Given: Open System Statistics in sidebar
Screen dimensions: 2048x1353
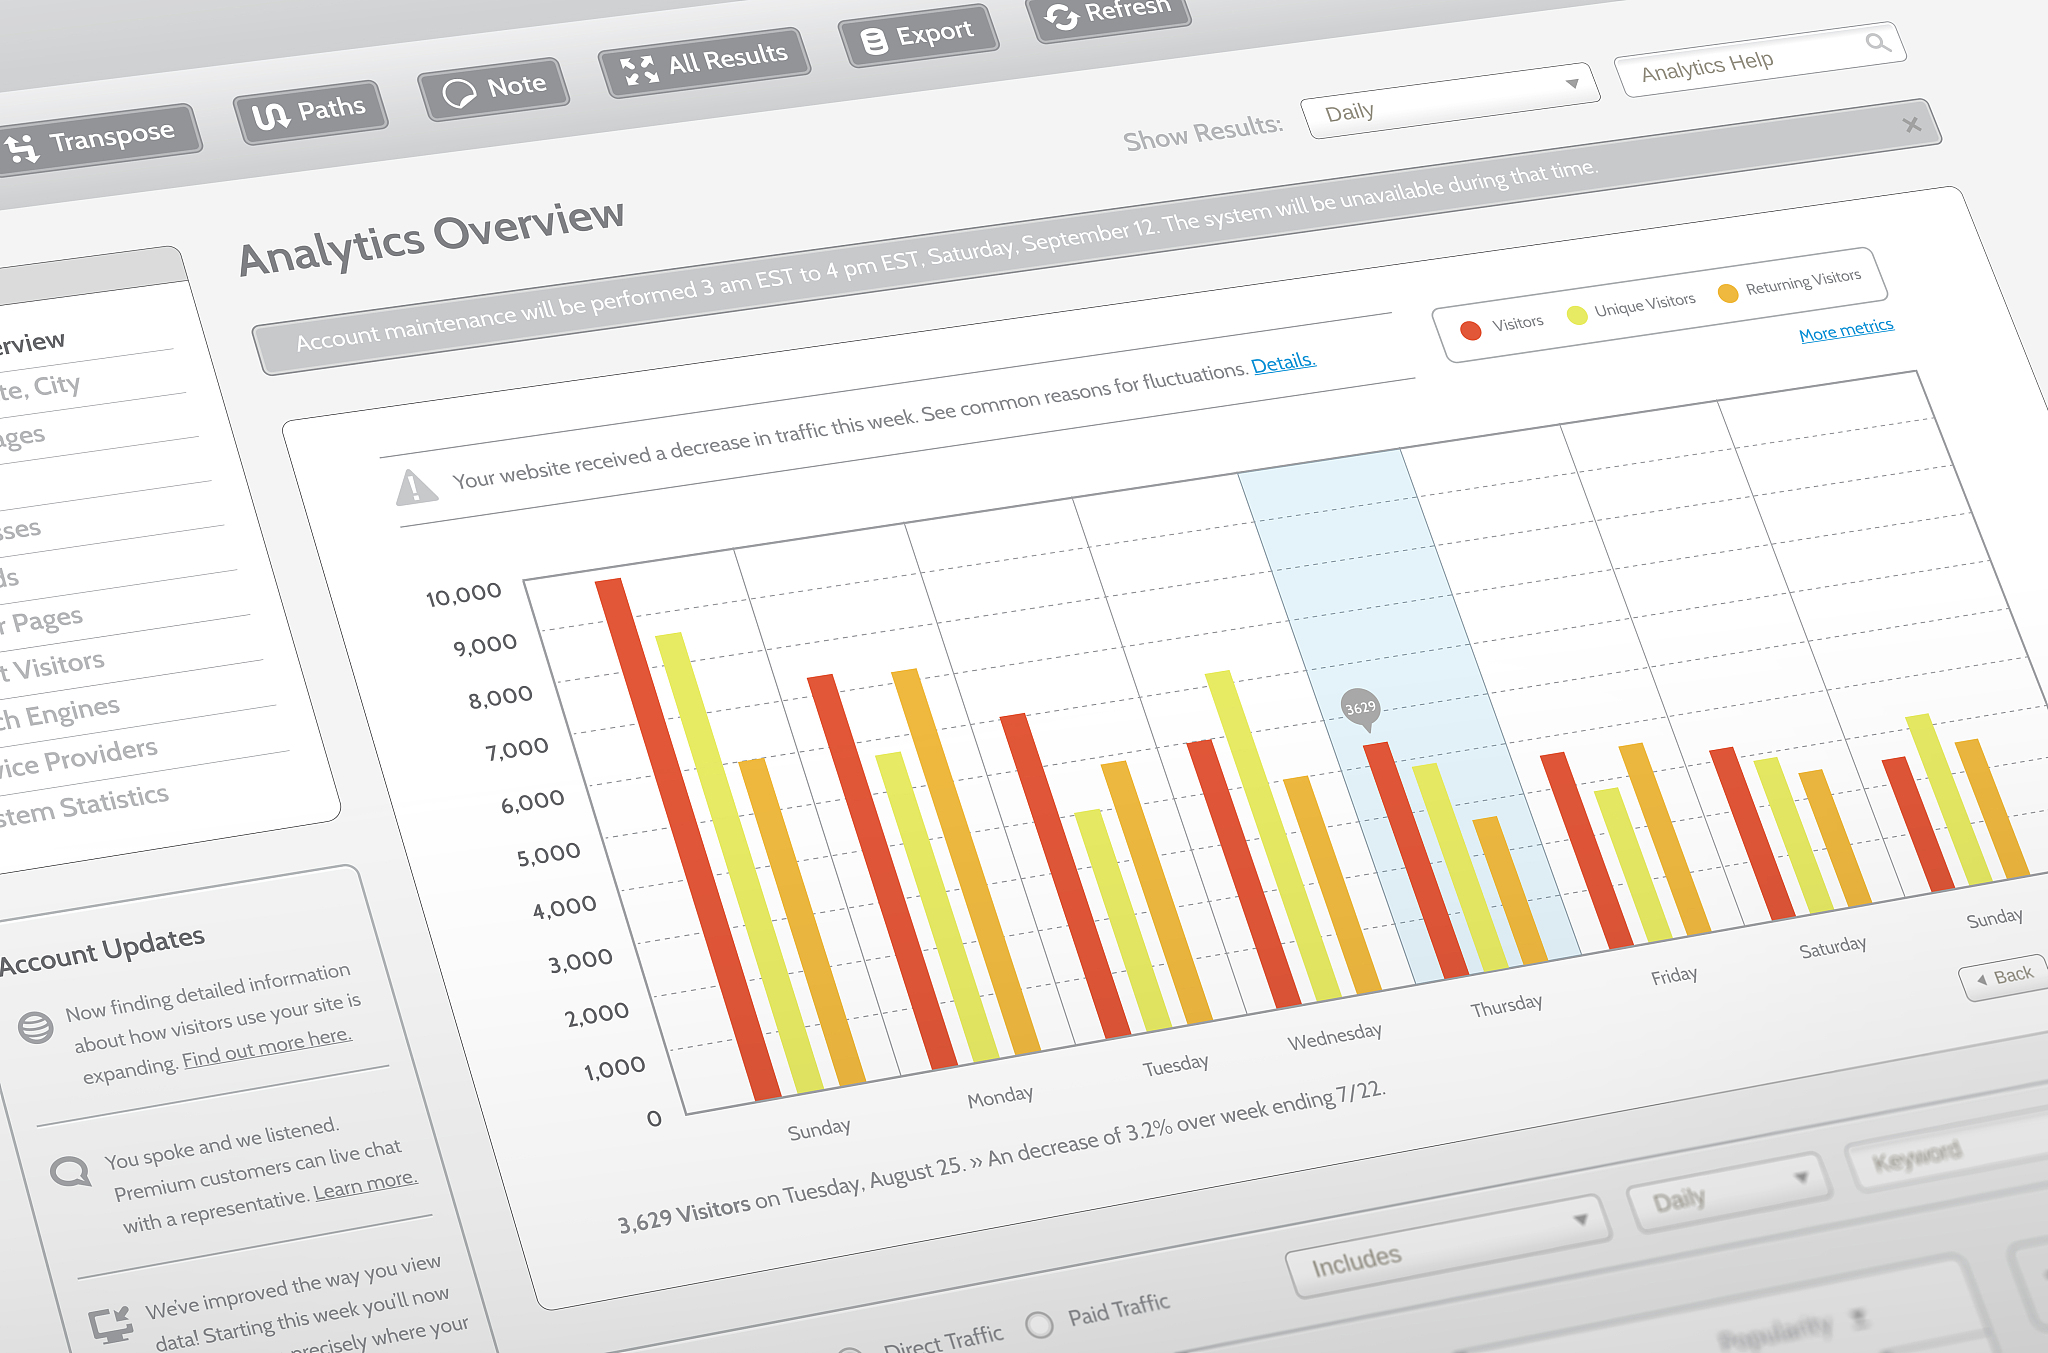Looking at the screenshot, I should coord(85,805).
